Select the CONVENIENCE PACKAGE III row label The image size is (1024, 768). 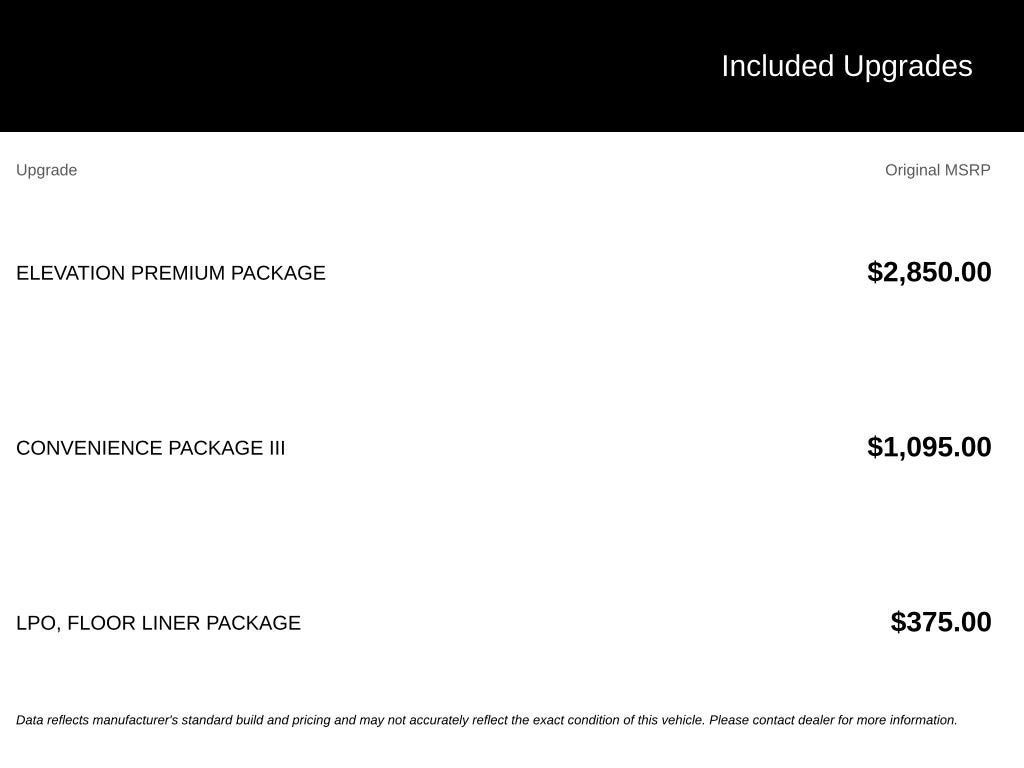pos(150,448)
